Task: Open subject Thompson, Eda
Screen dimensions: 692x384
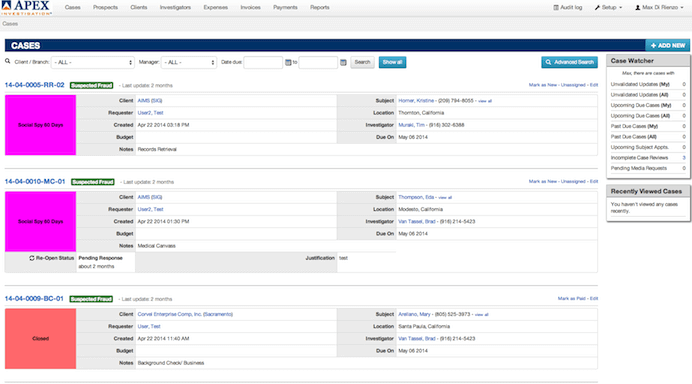Action: pos(416,197)
